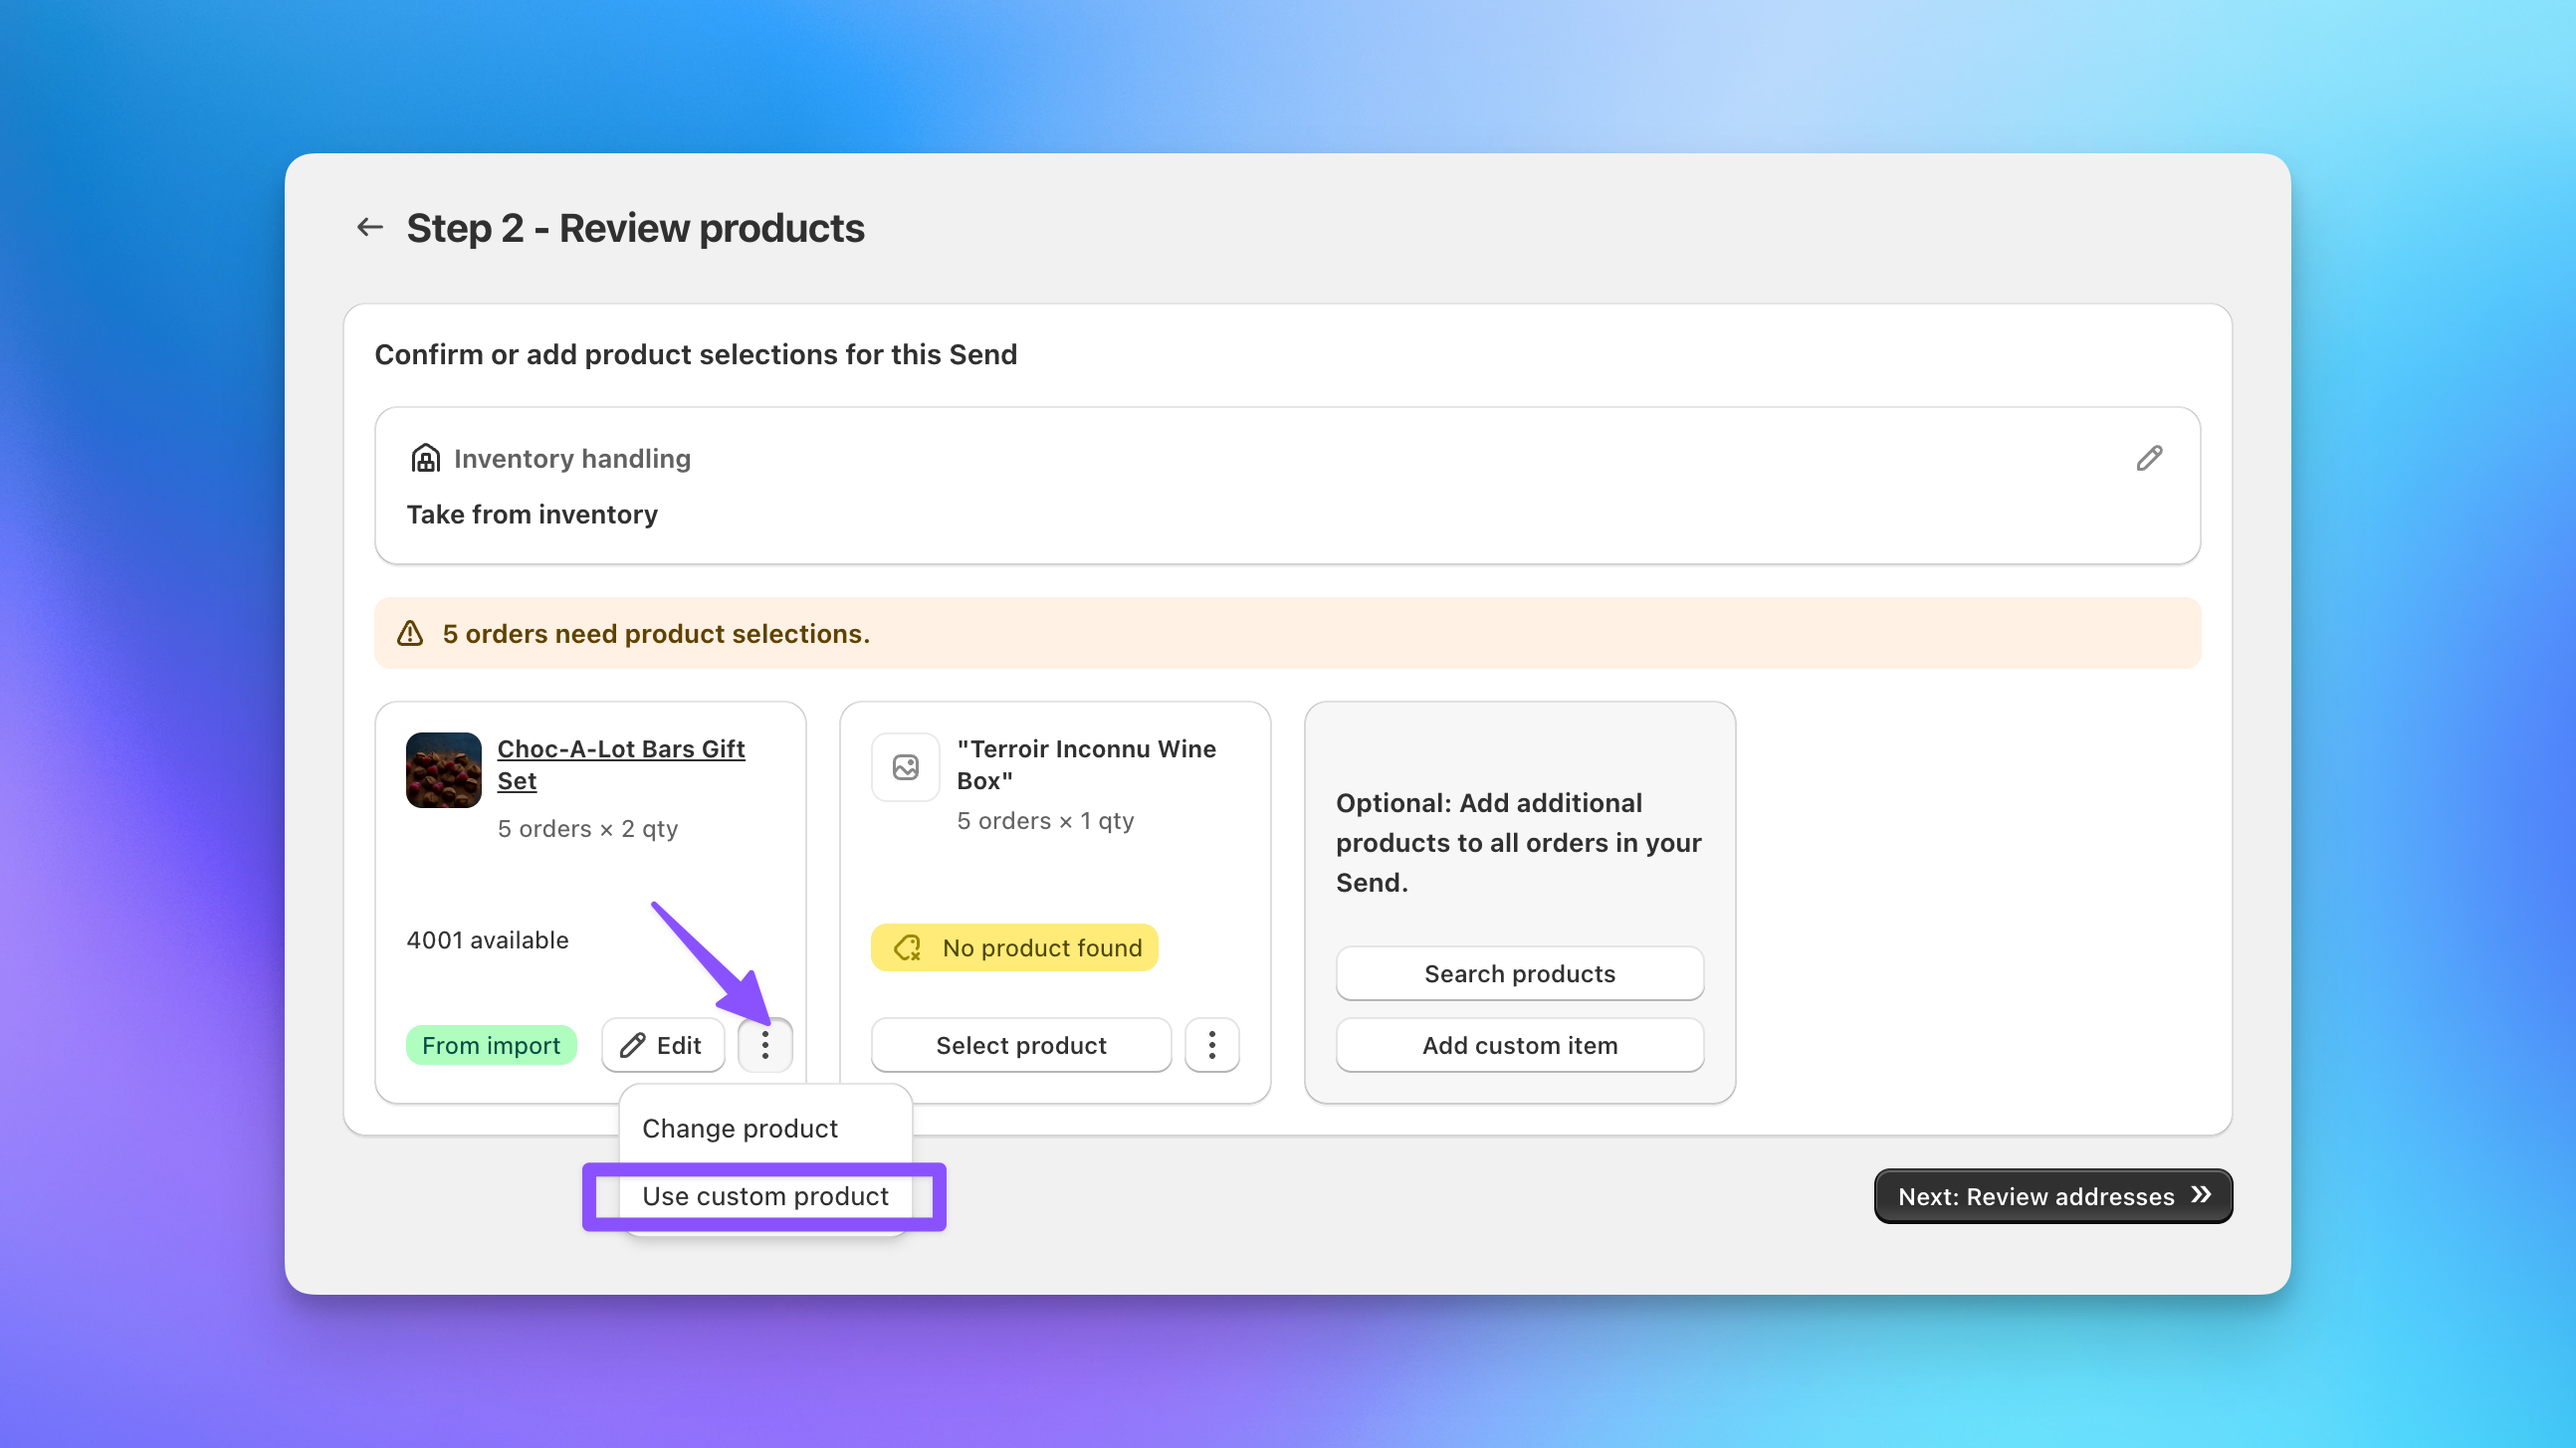Click the double chevron on Next button
The height and width of the screenshot is (1448, 2576).
point(2200,1195)
